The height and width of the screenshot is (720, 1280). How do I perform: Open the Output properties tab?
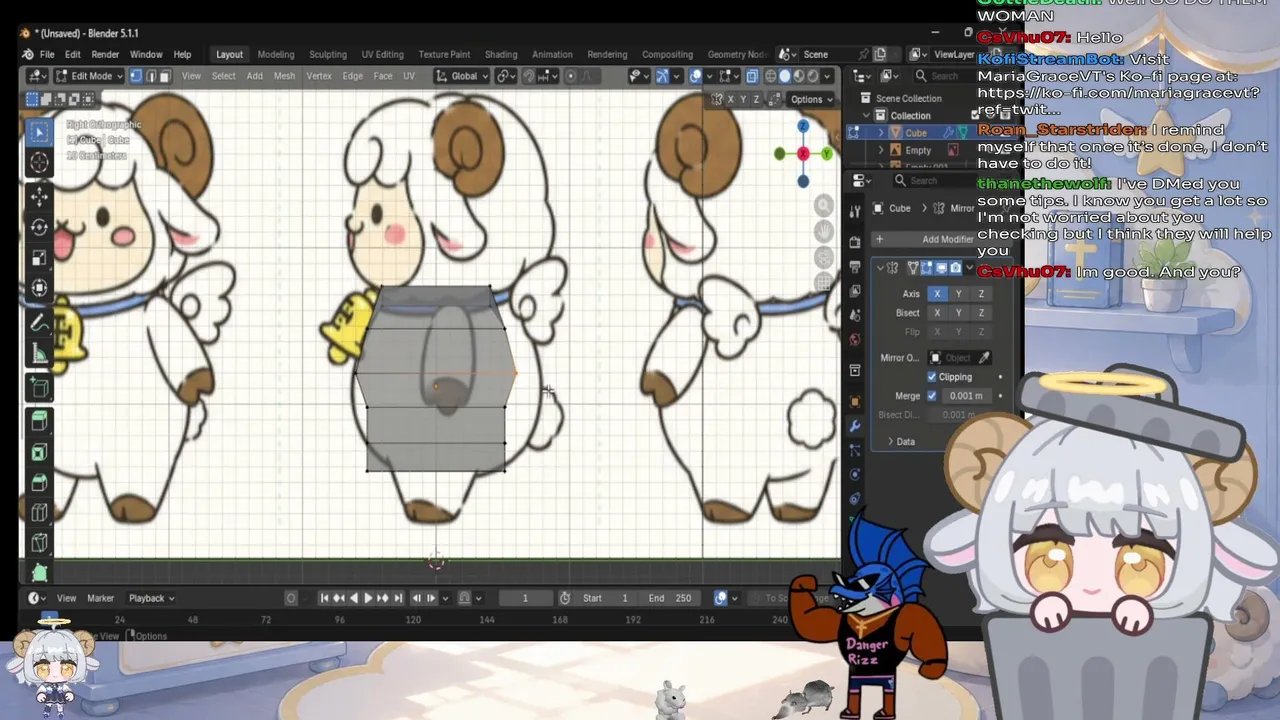tap(855, 267)
